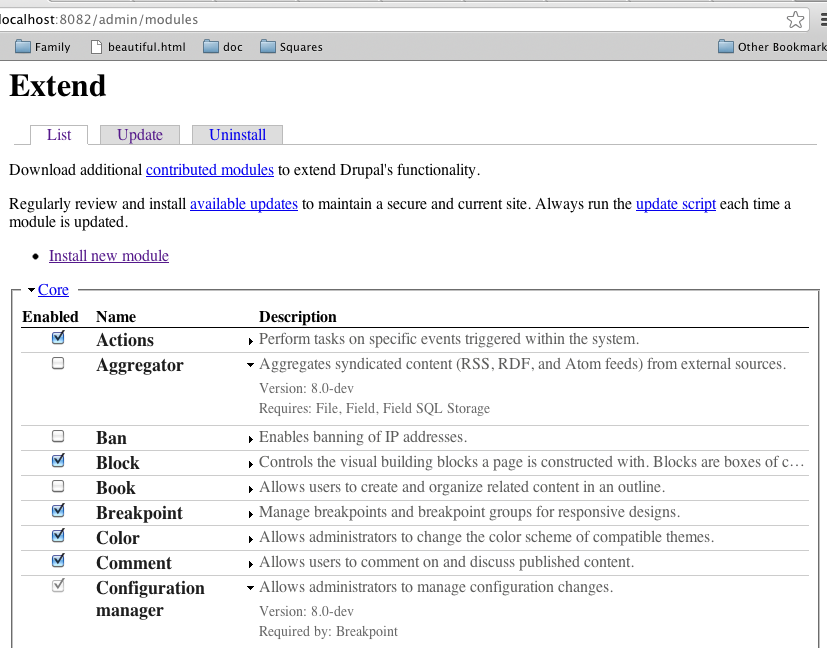827x648 pixels.
Task: Click inside the browser address bar
Action: click(300, 19)
